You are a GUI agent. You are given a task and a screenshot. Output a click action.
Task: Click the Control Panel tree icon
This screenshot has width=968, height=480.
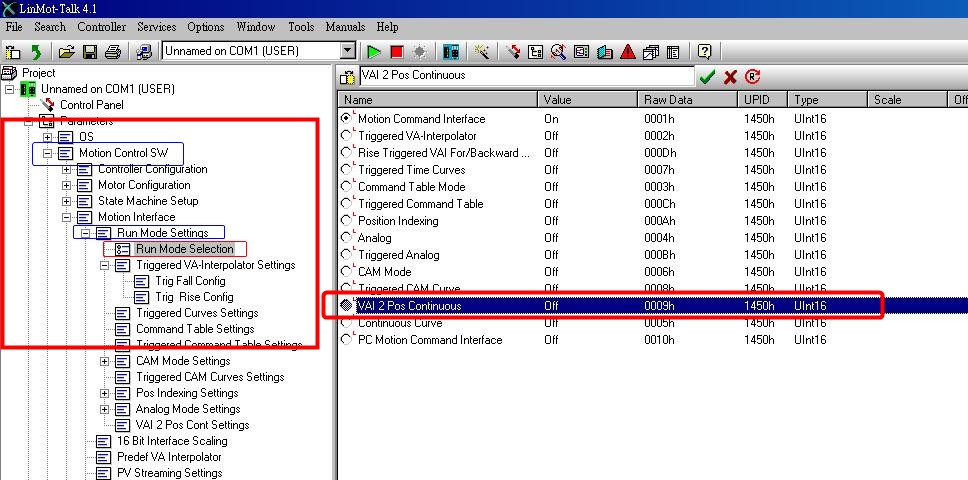coord(48,105)
